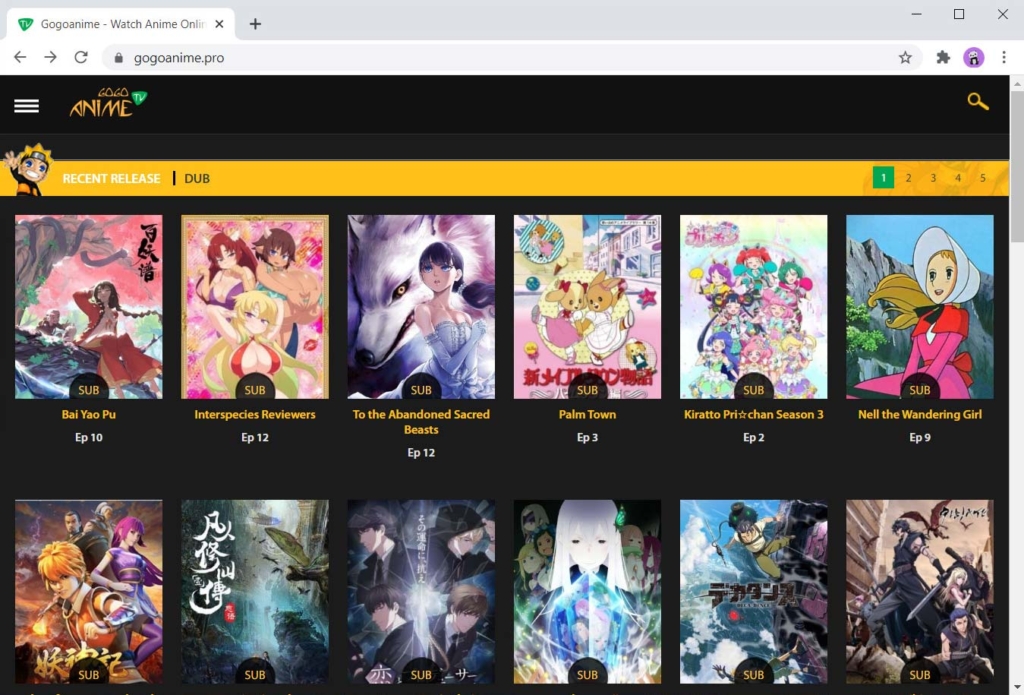Click Ep 10 under Bai Yao Pu

coord(89,437)
